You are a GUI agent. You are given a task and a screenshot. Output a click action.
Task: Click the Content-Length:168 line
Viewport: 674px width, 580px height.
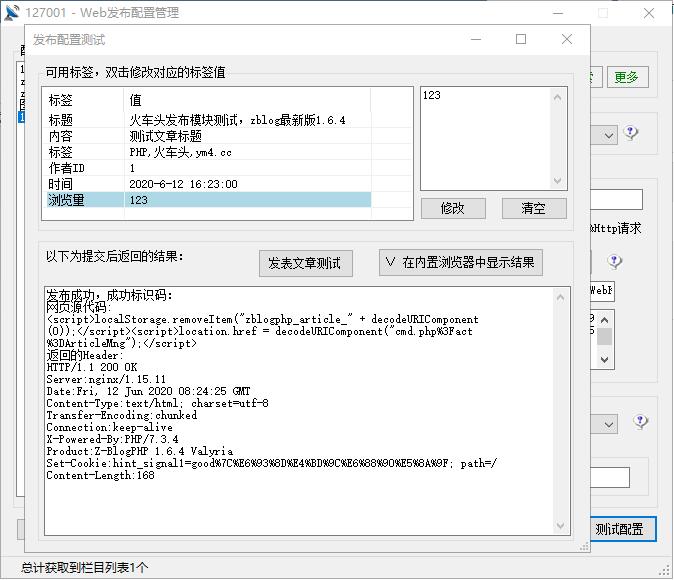(x=100, y=475)
